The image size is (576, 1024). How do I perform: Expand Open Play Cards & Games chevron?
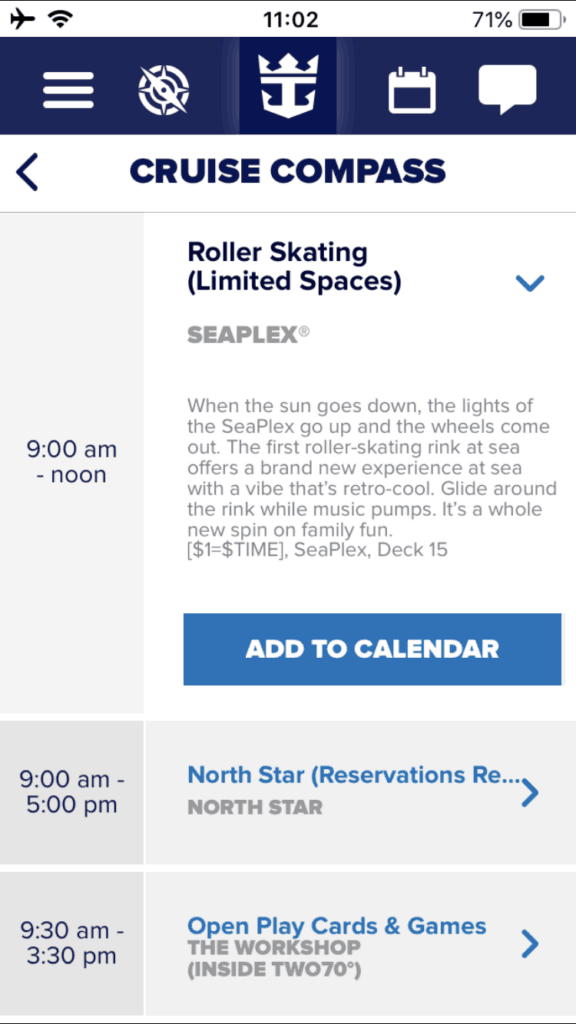click(530, 944)
